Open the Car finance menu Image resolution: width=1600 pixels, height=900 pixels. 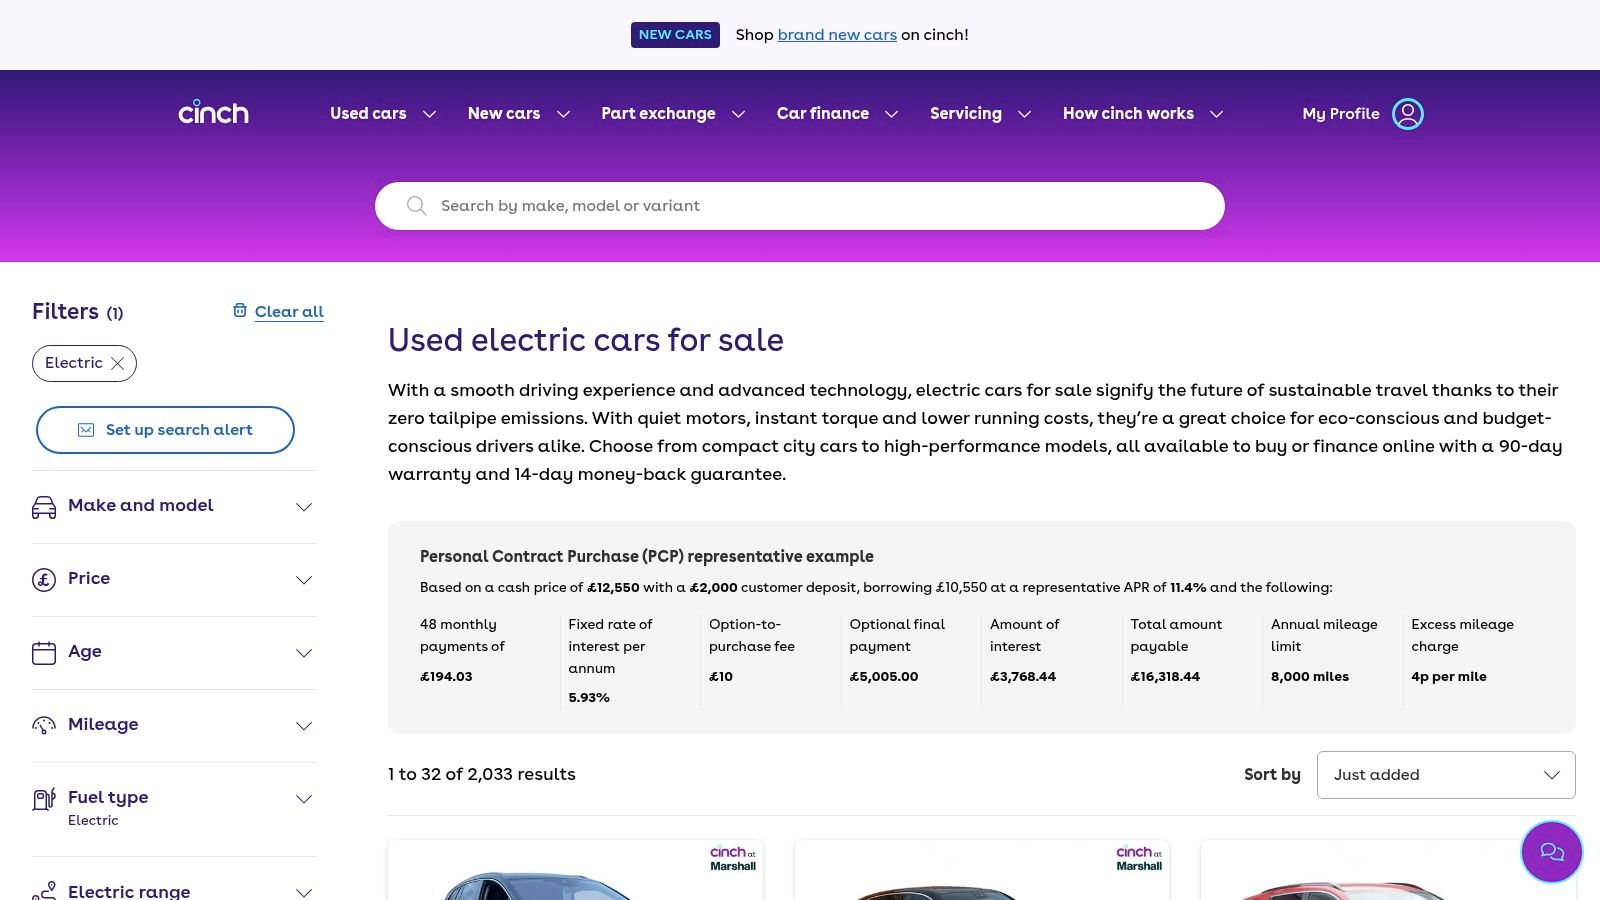click(x=837, y=114)
